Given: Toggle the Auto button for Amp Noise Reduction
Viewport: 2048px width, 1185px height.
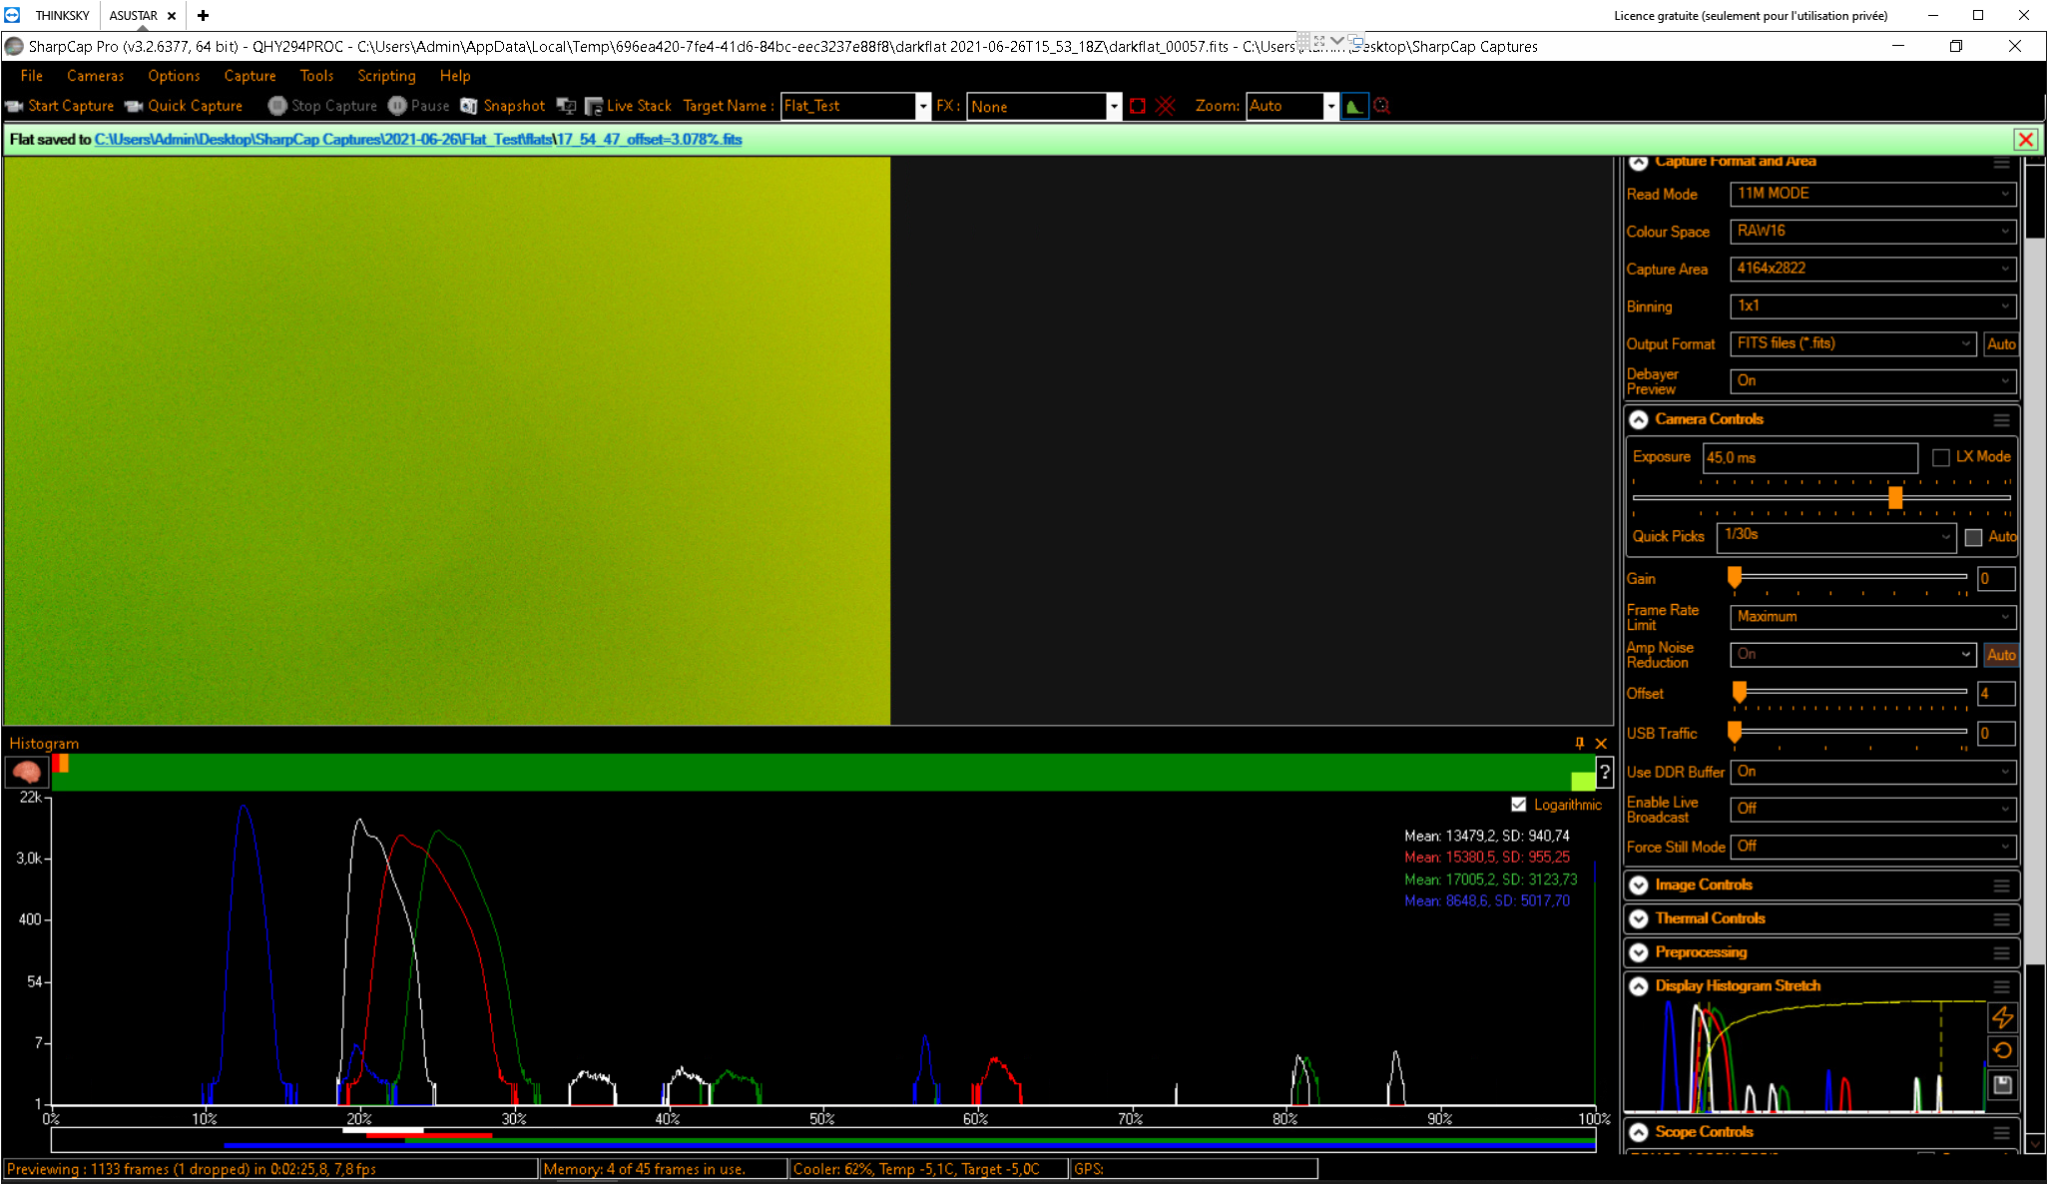Looking at the screenshot, I should point(2001,655).
